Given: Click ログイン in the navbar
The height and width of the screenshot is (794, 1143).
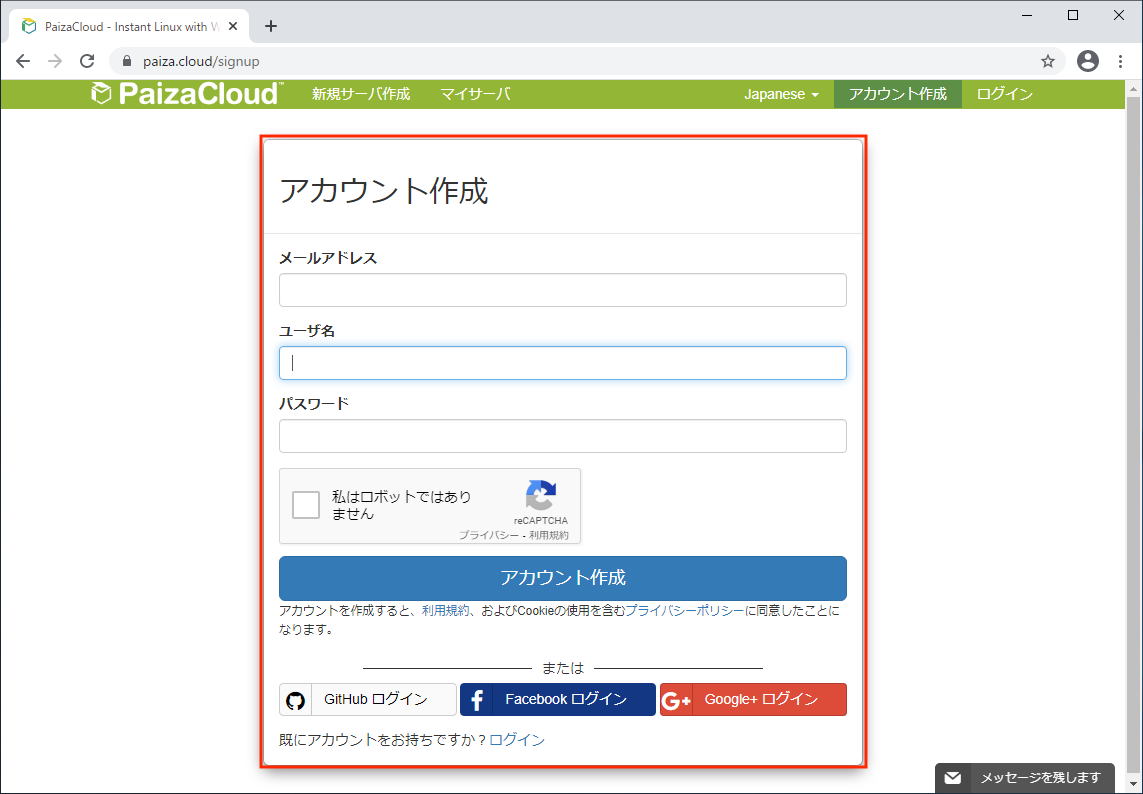Looking at the screenshot, I should coord(1004,94).
